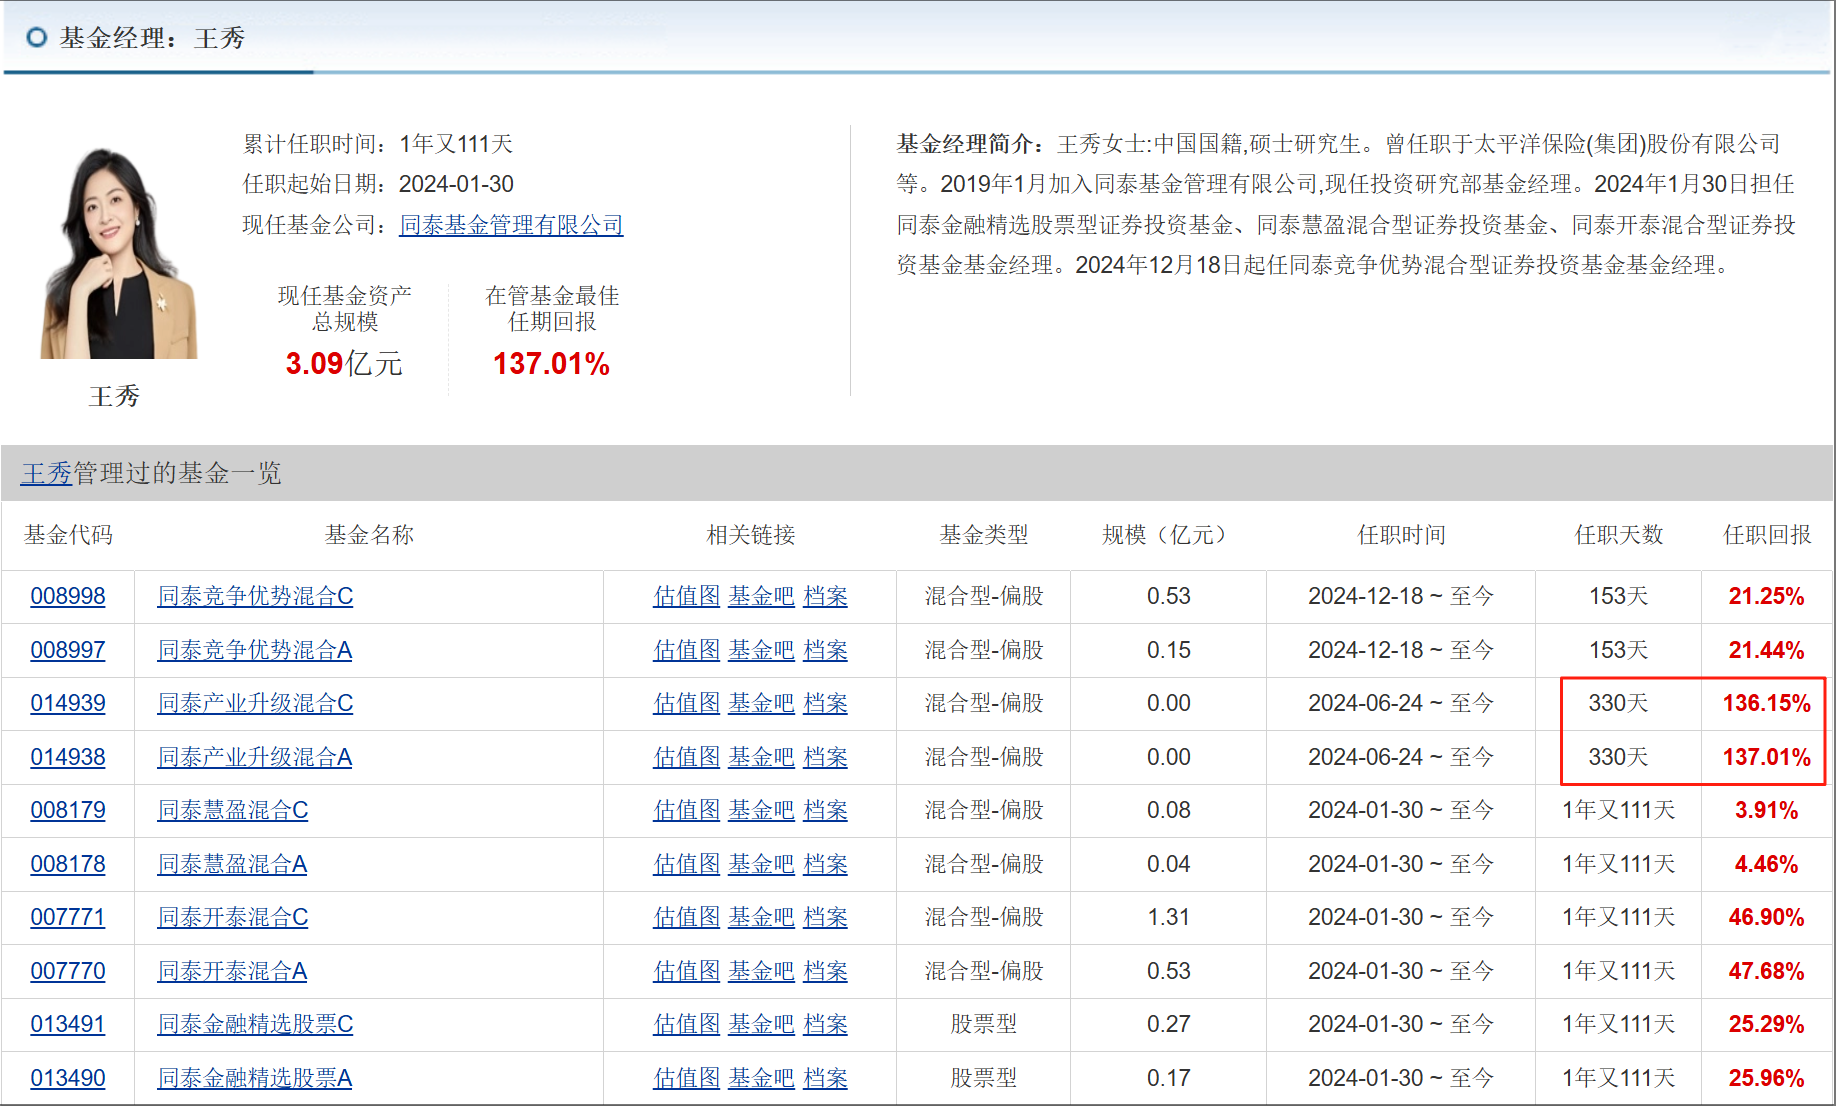The width and height of the screenshot is (1836, 1106).
Task: Open fund code 008997
Action: click(68, 650)
